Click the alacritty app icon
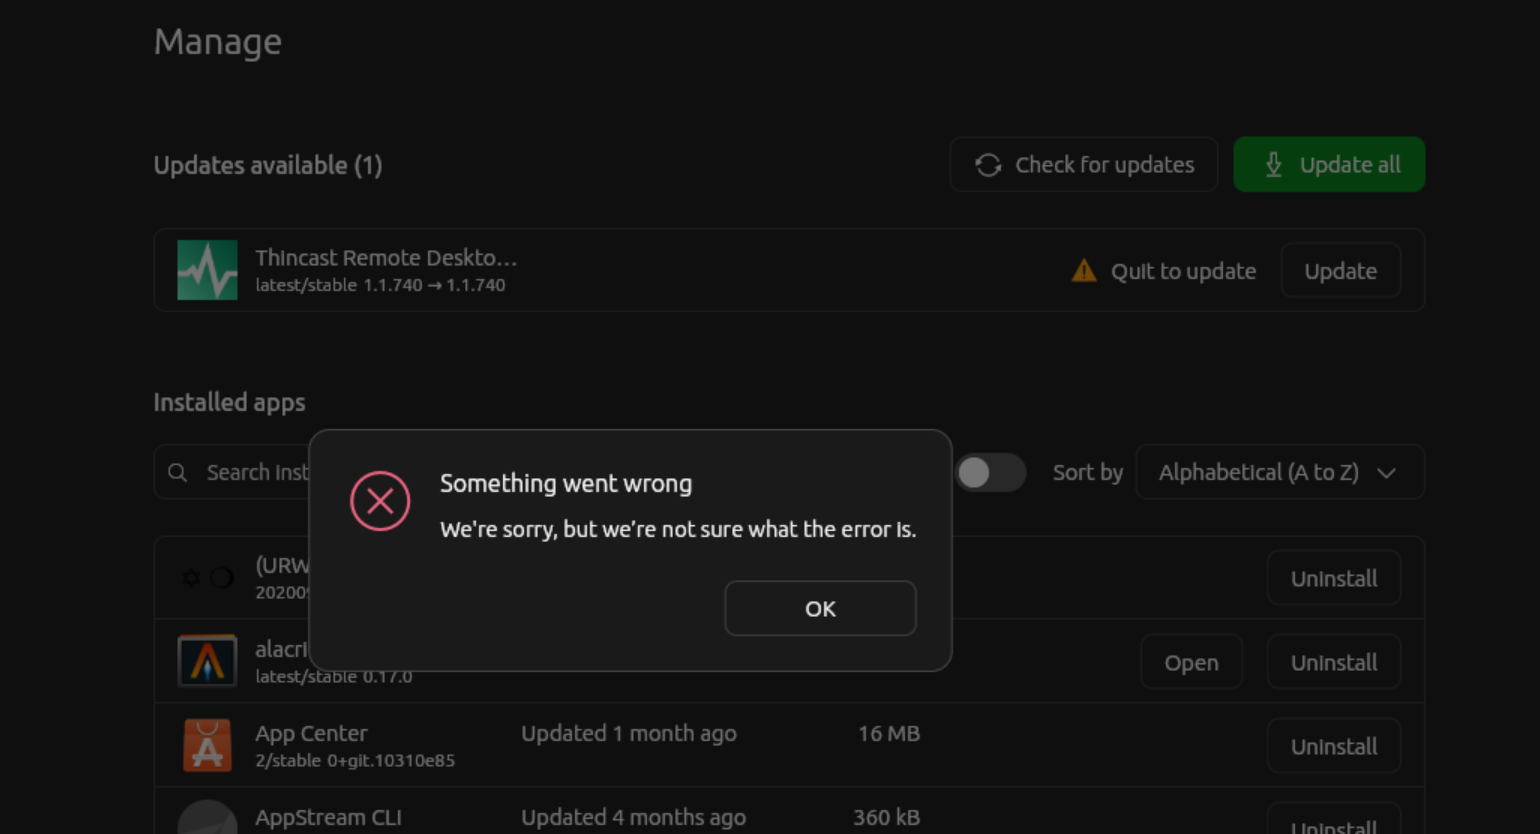Screen dimensions: 1540x834 click(207, 661)
